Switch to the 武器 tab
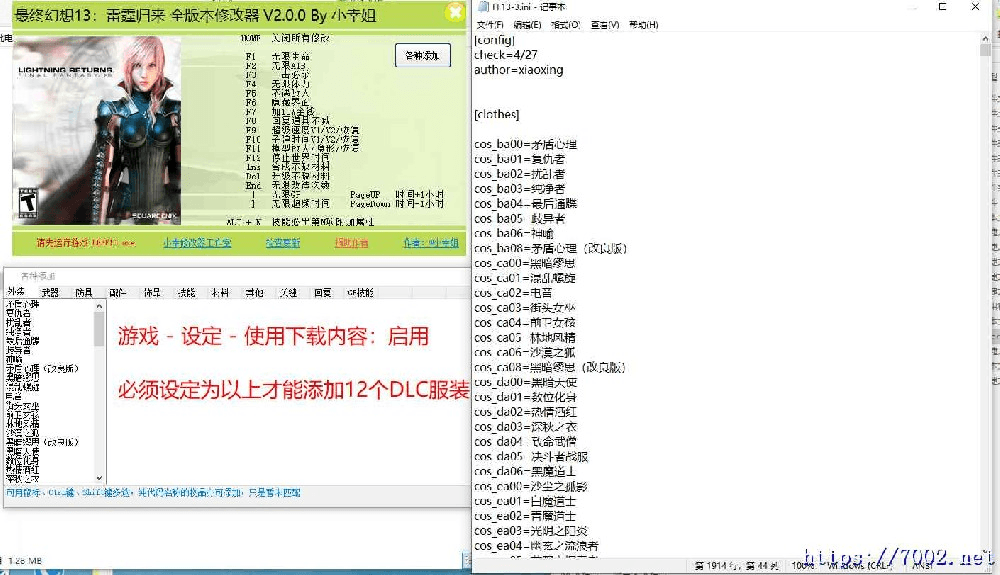Viewport: 1000px width, 575px height. [x=50, y=293]
